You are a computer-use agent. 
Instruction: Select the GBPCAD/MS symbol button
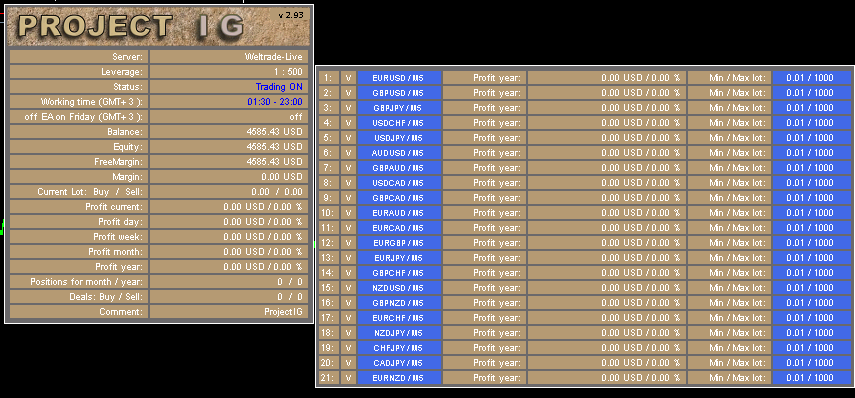399,198
